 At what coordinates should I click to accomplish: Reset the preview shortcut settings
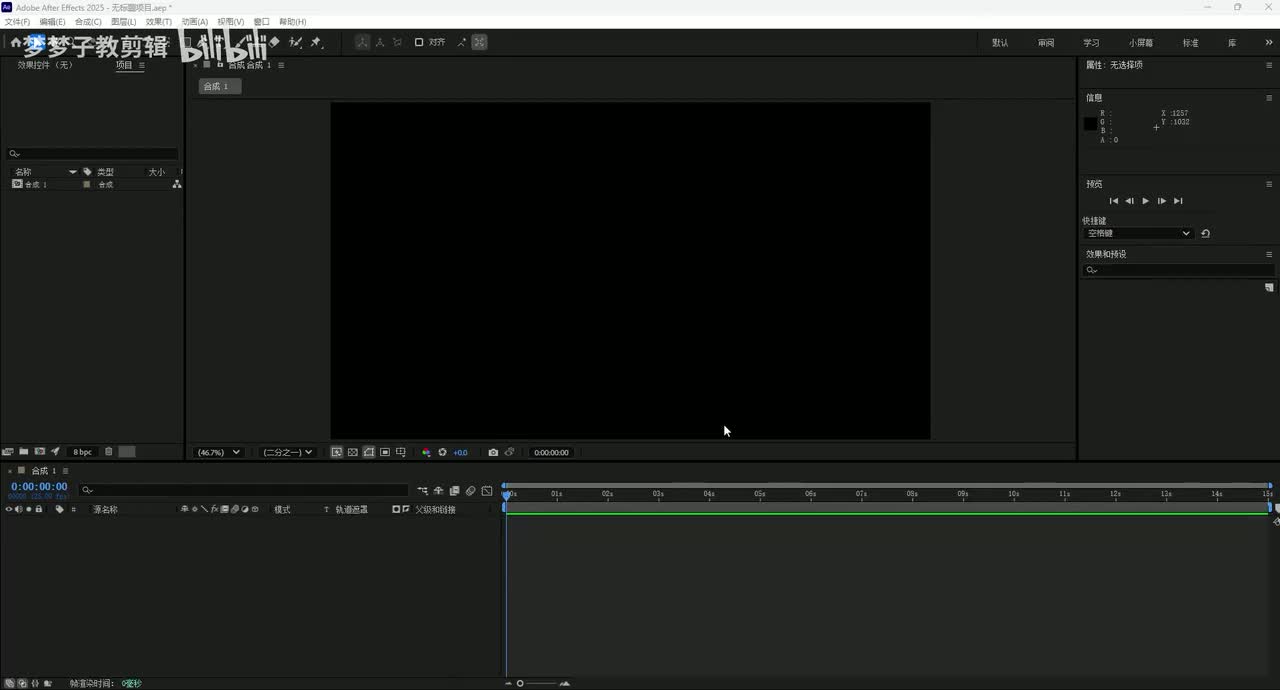pos(1205,233)
